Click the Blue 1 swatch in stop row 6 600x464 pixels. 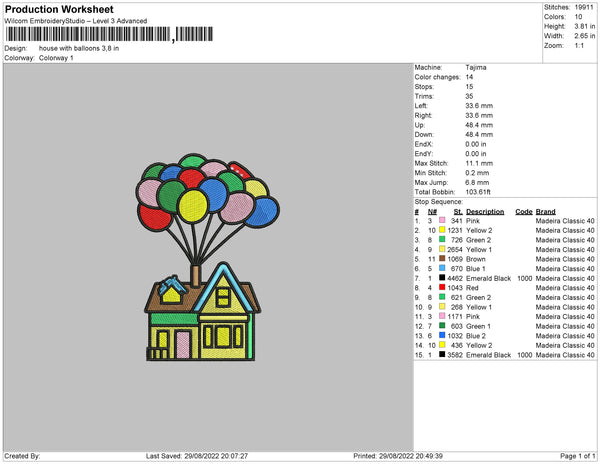(442, 268)
